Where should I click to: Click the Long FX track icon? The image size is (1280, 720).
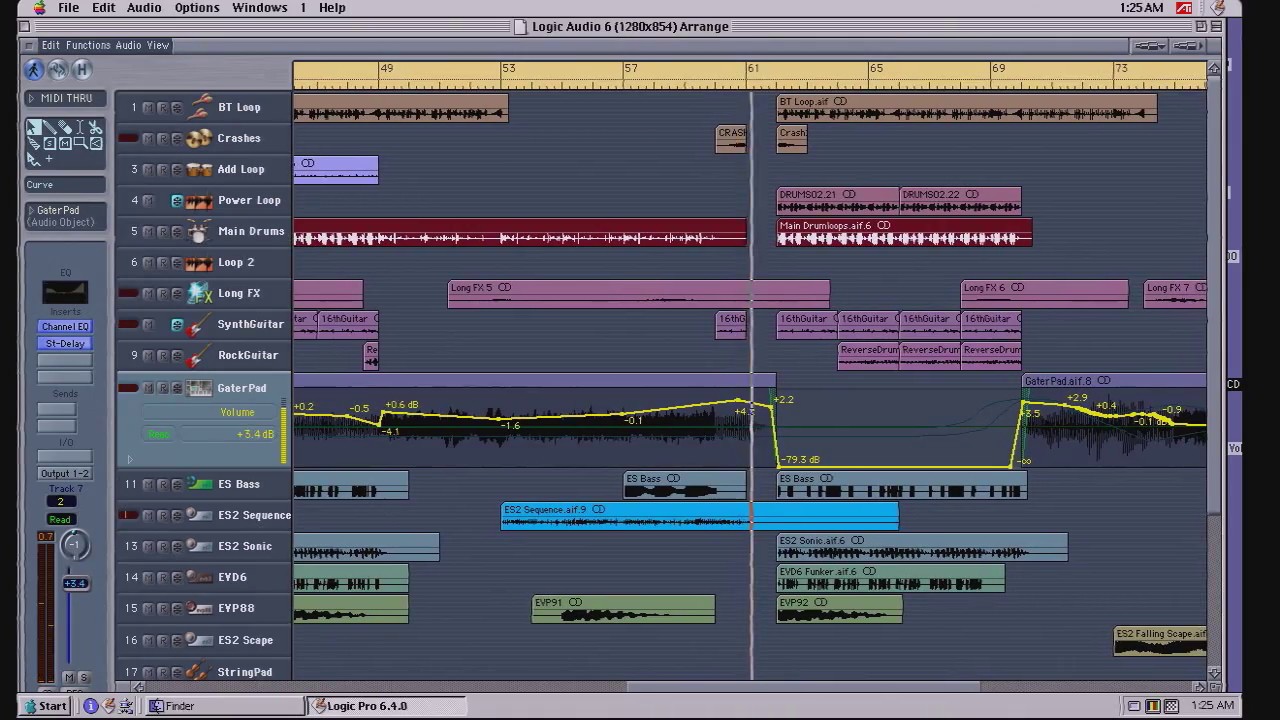coord(200,293)
